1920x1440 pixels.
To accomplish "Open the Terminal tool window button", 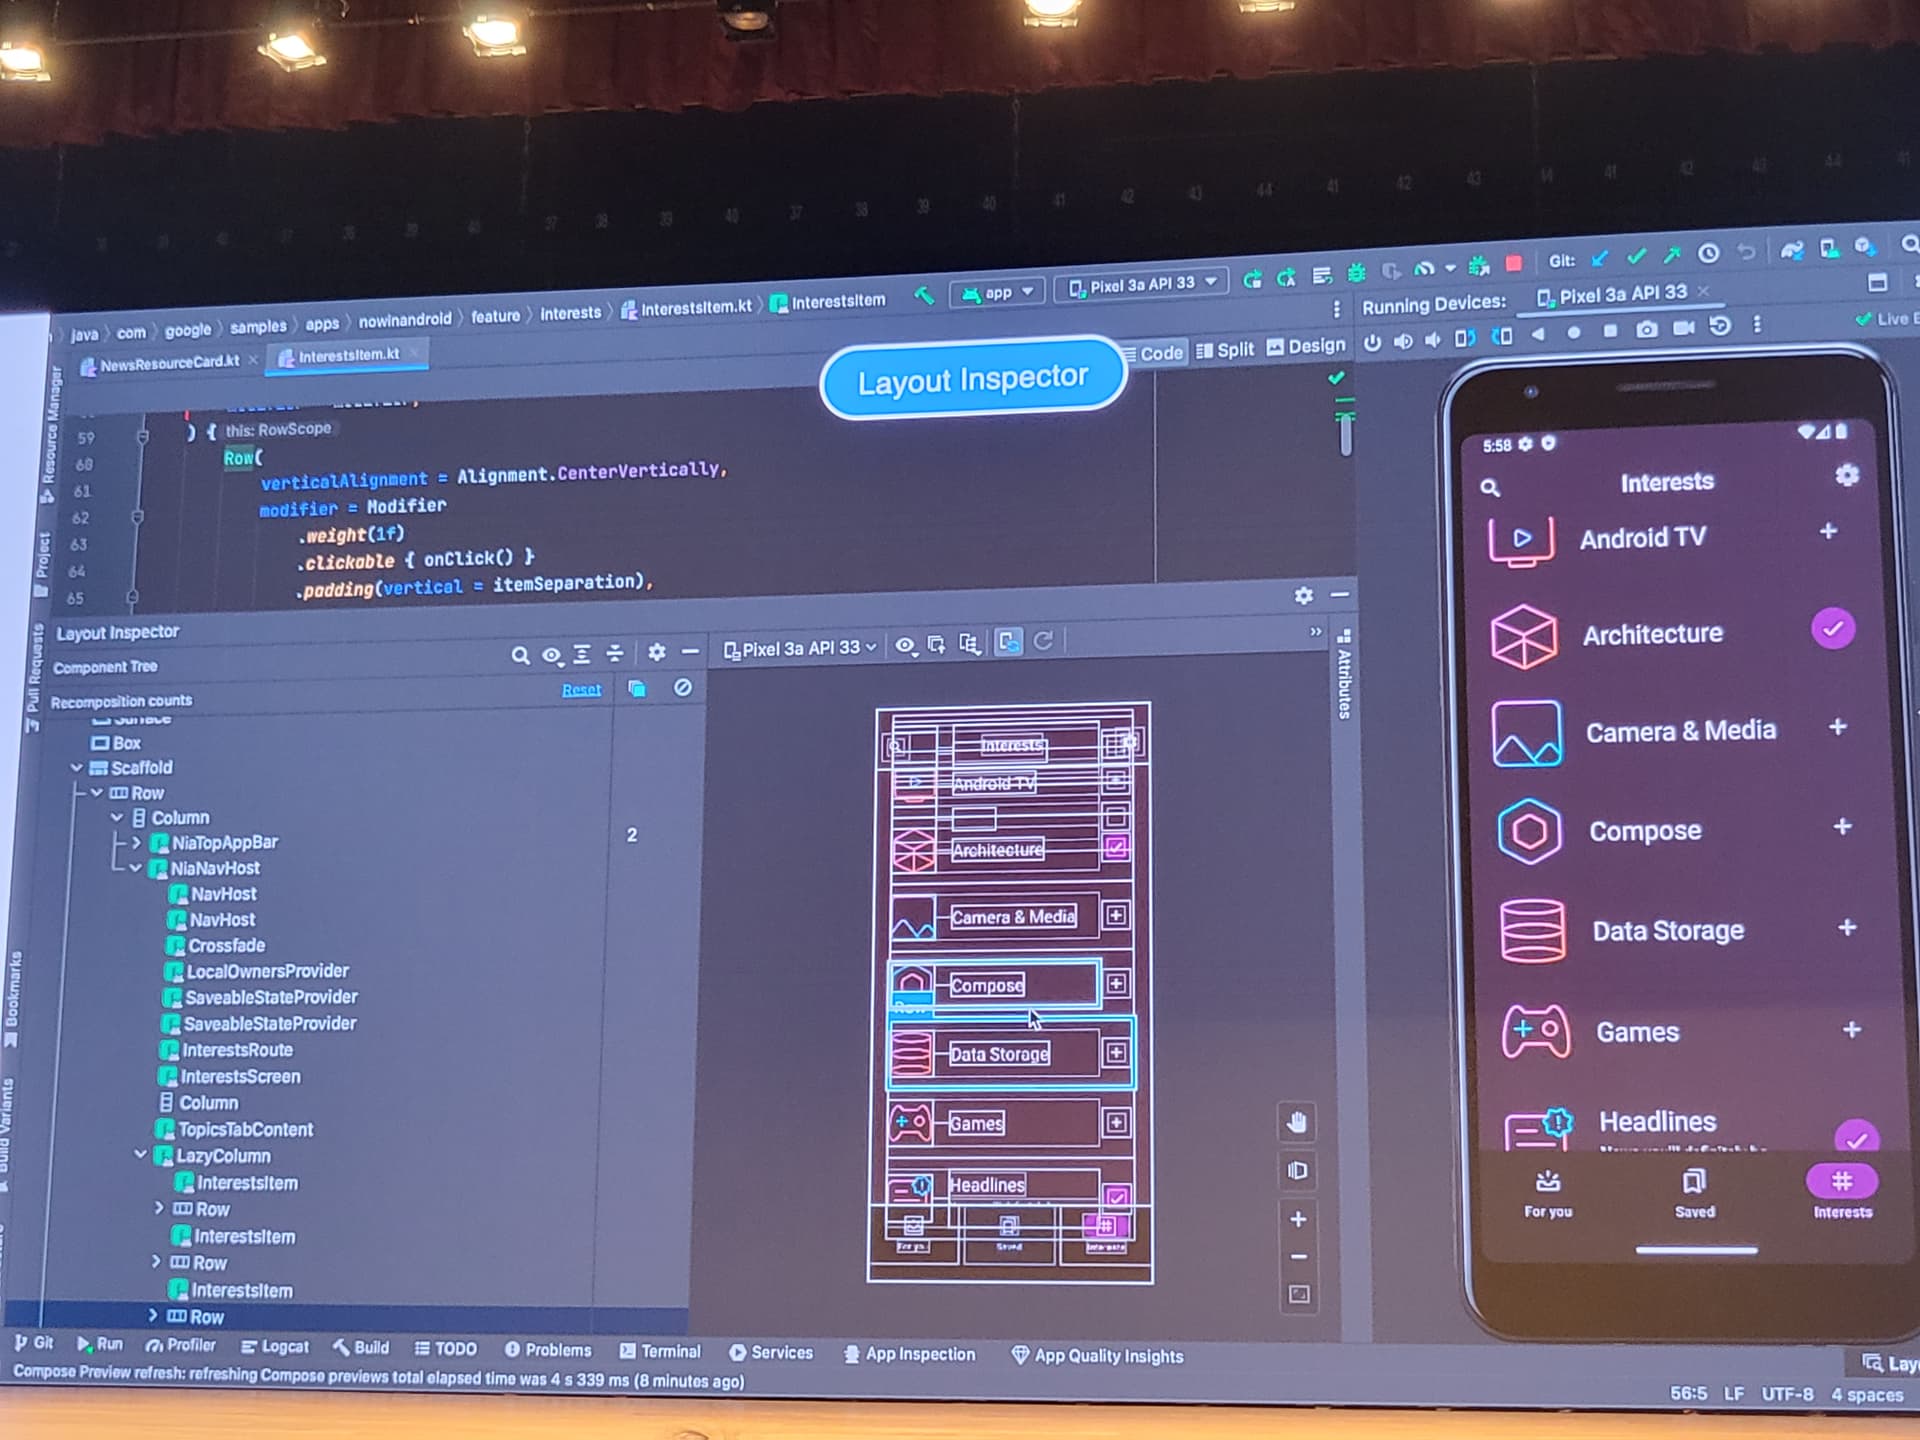I will tap(660, 1351).
